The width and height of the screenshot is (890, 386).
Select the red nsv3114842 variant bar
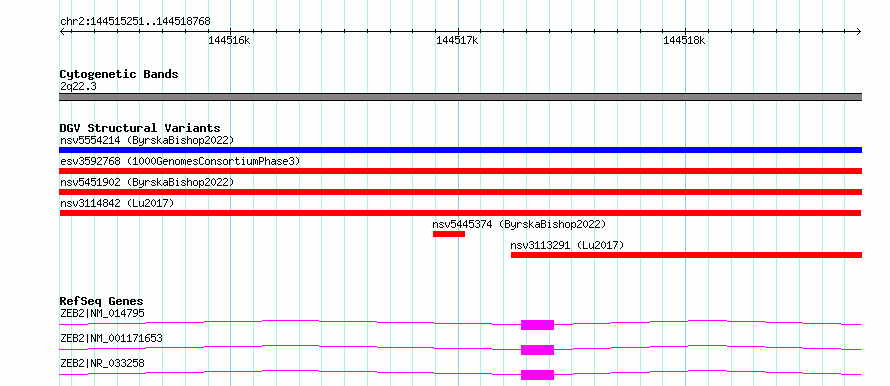point(460,213)
